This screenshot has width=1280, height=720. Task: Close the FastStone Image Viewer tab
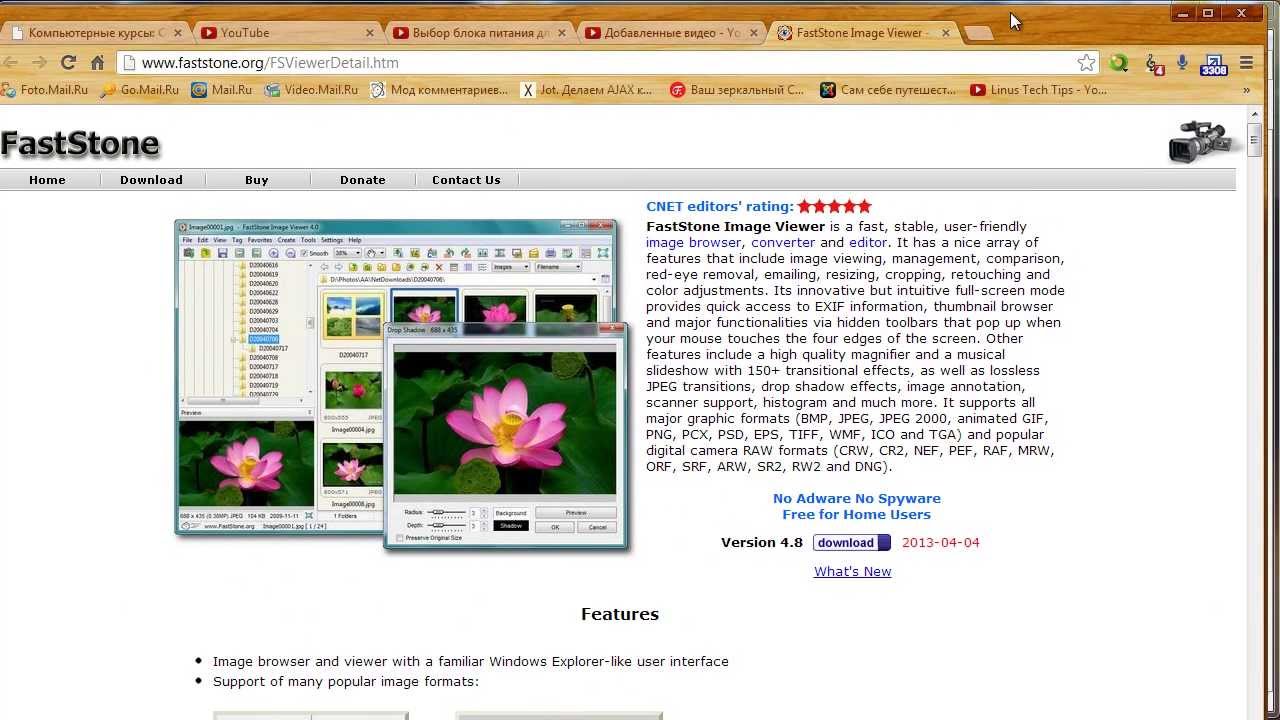coord(945,33)
